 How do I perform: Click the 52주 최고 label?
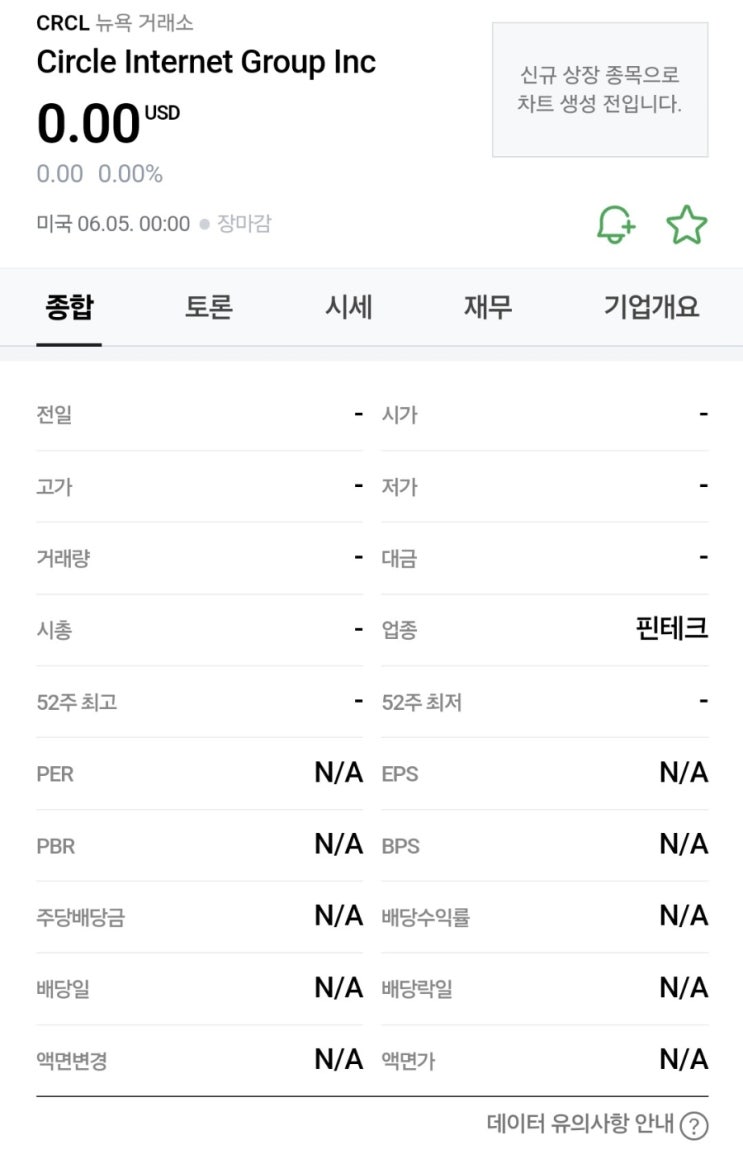pos(76,702)
